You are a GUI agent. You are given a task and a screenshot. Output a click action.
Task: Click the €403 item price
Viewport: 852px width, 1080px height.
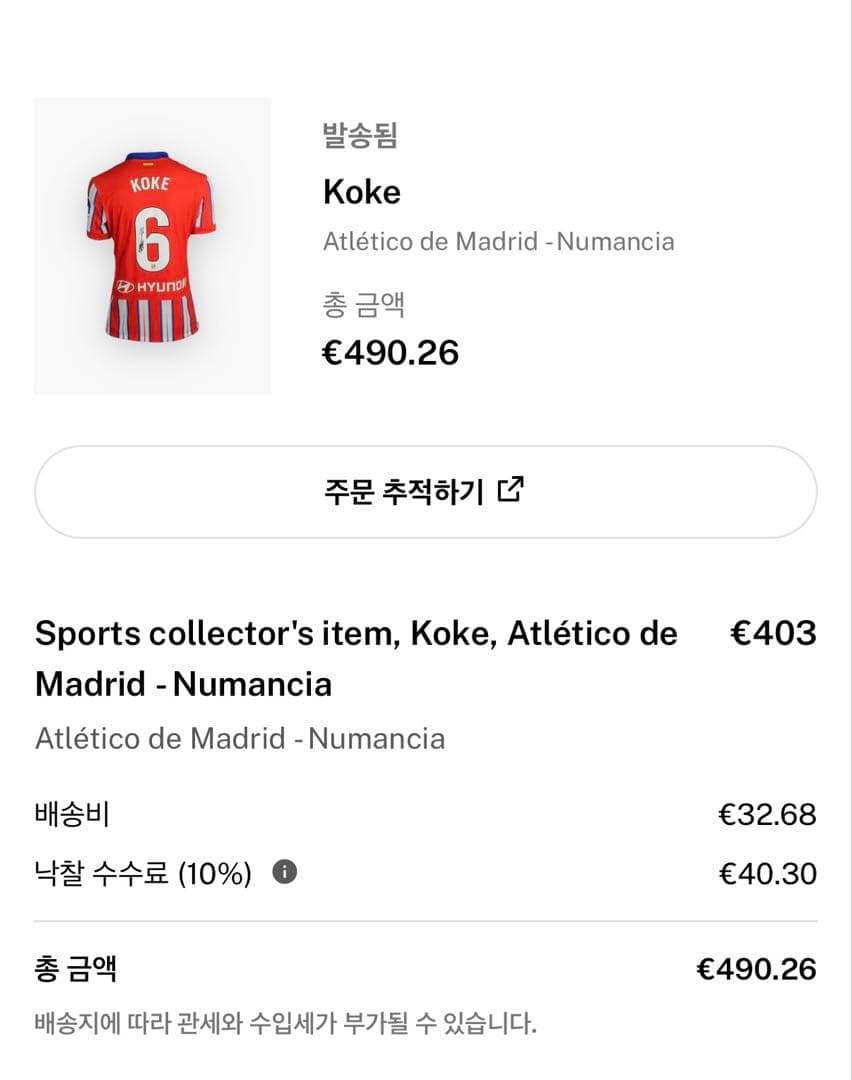click(773, 633)
